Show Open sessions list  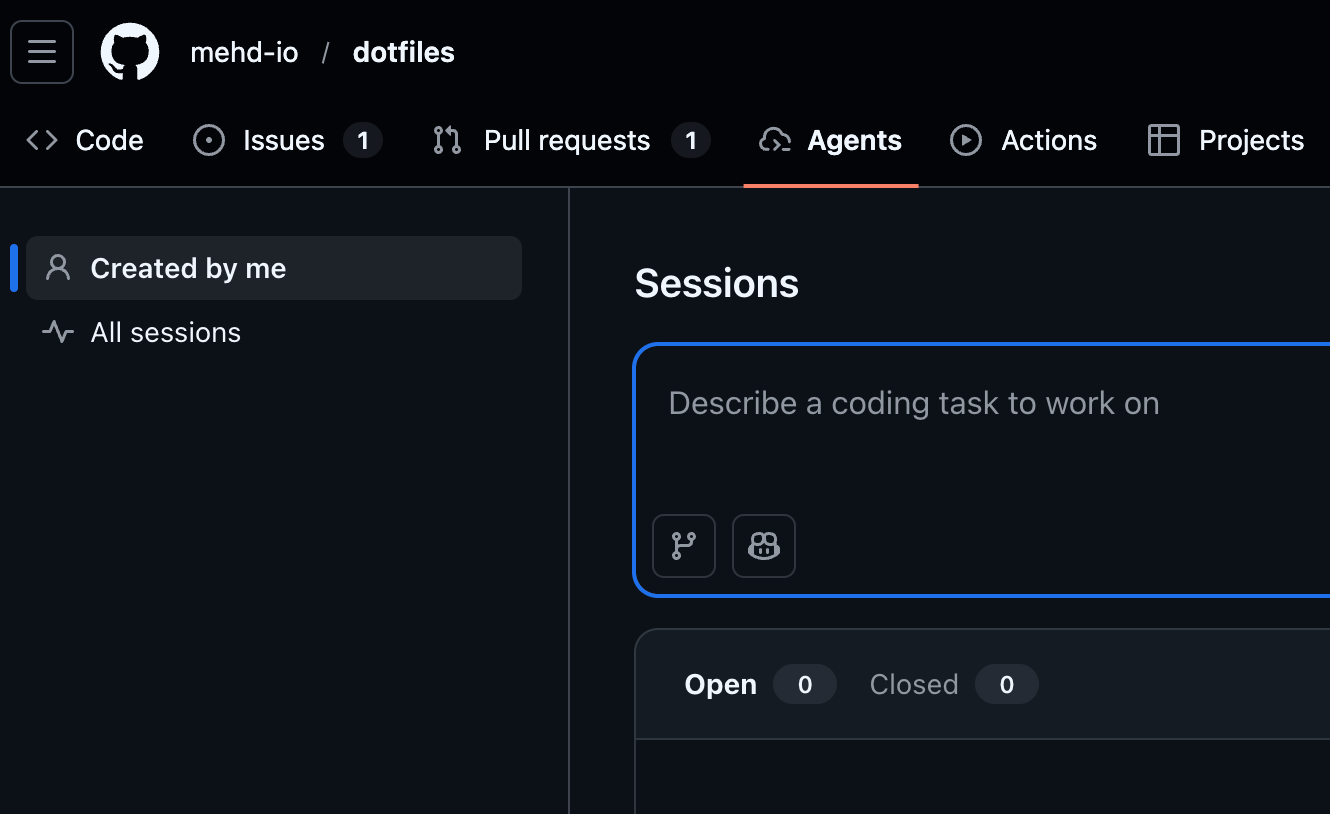pyautogui.click(x=760, y=684)
